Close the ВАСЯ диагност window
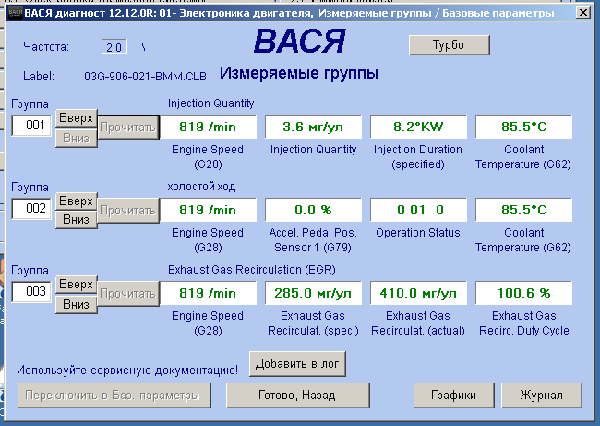 click(583, 13)
